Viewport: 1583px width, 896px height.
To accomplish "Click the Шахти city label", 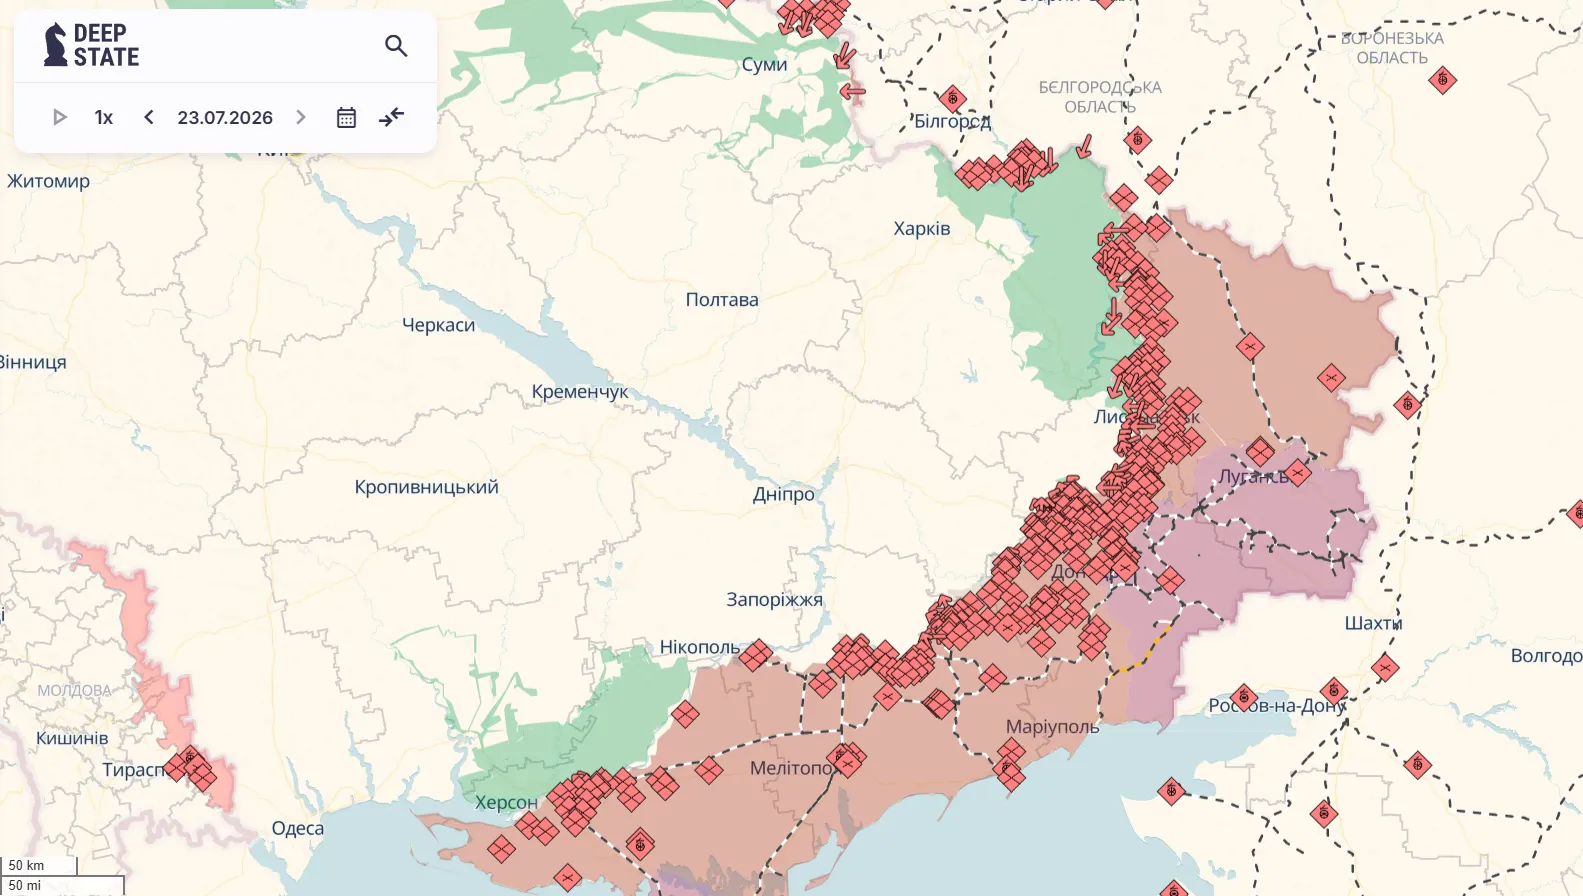I will click(1373, 623).
